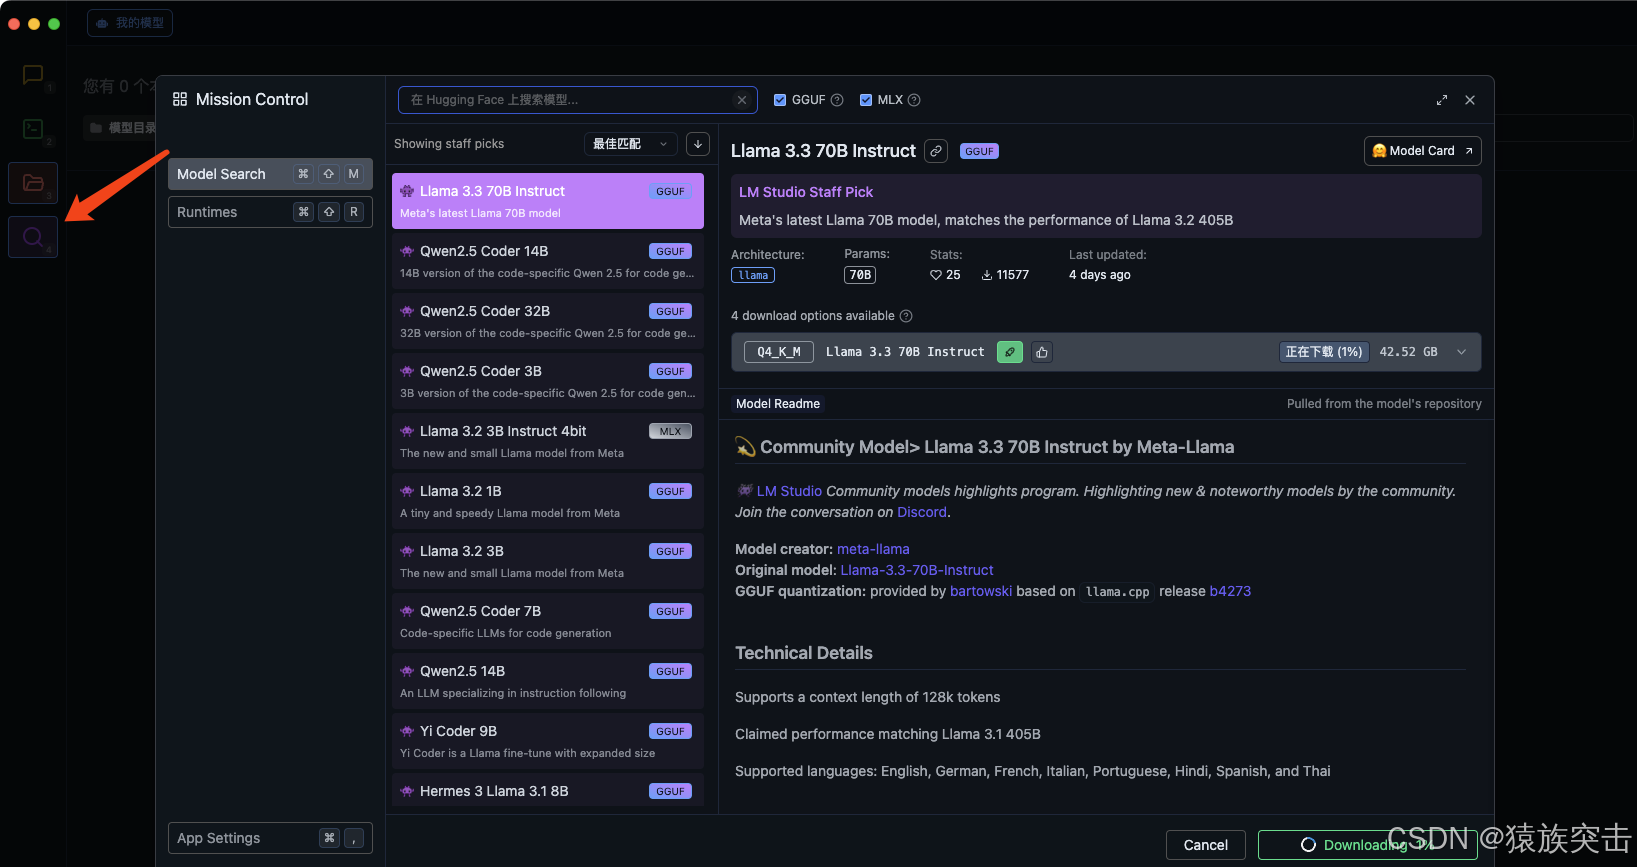Click the green rocket GPU offload icon
The height and width of the screenshot is (867, 1637).
coord(1010,352)
